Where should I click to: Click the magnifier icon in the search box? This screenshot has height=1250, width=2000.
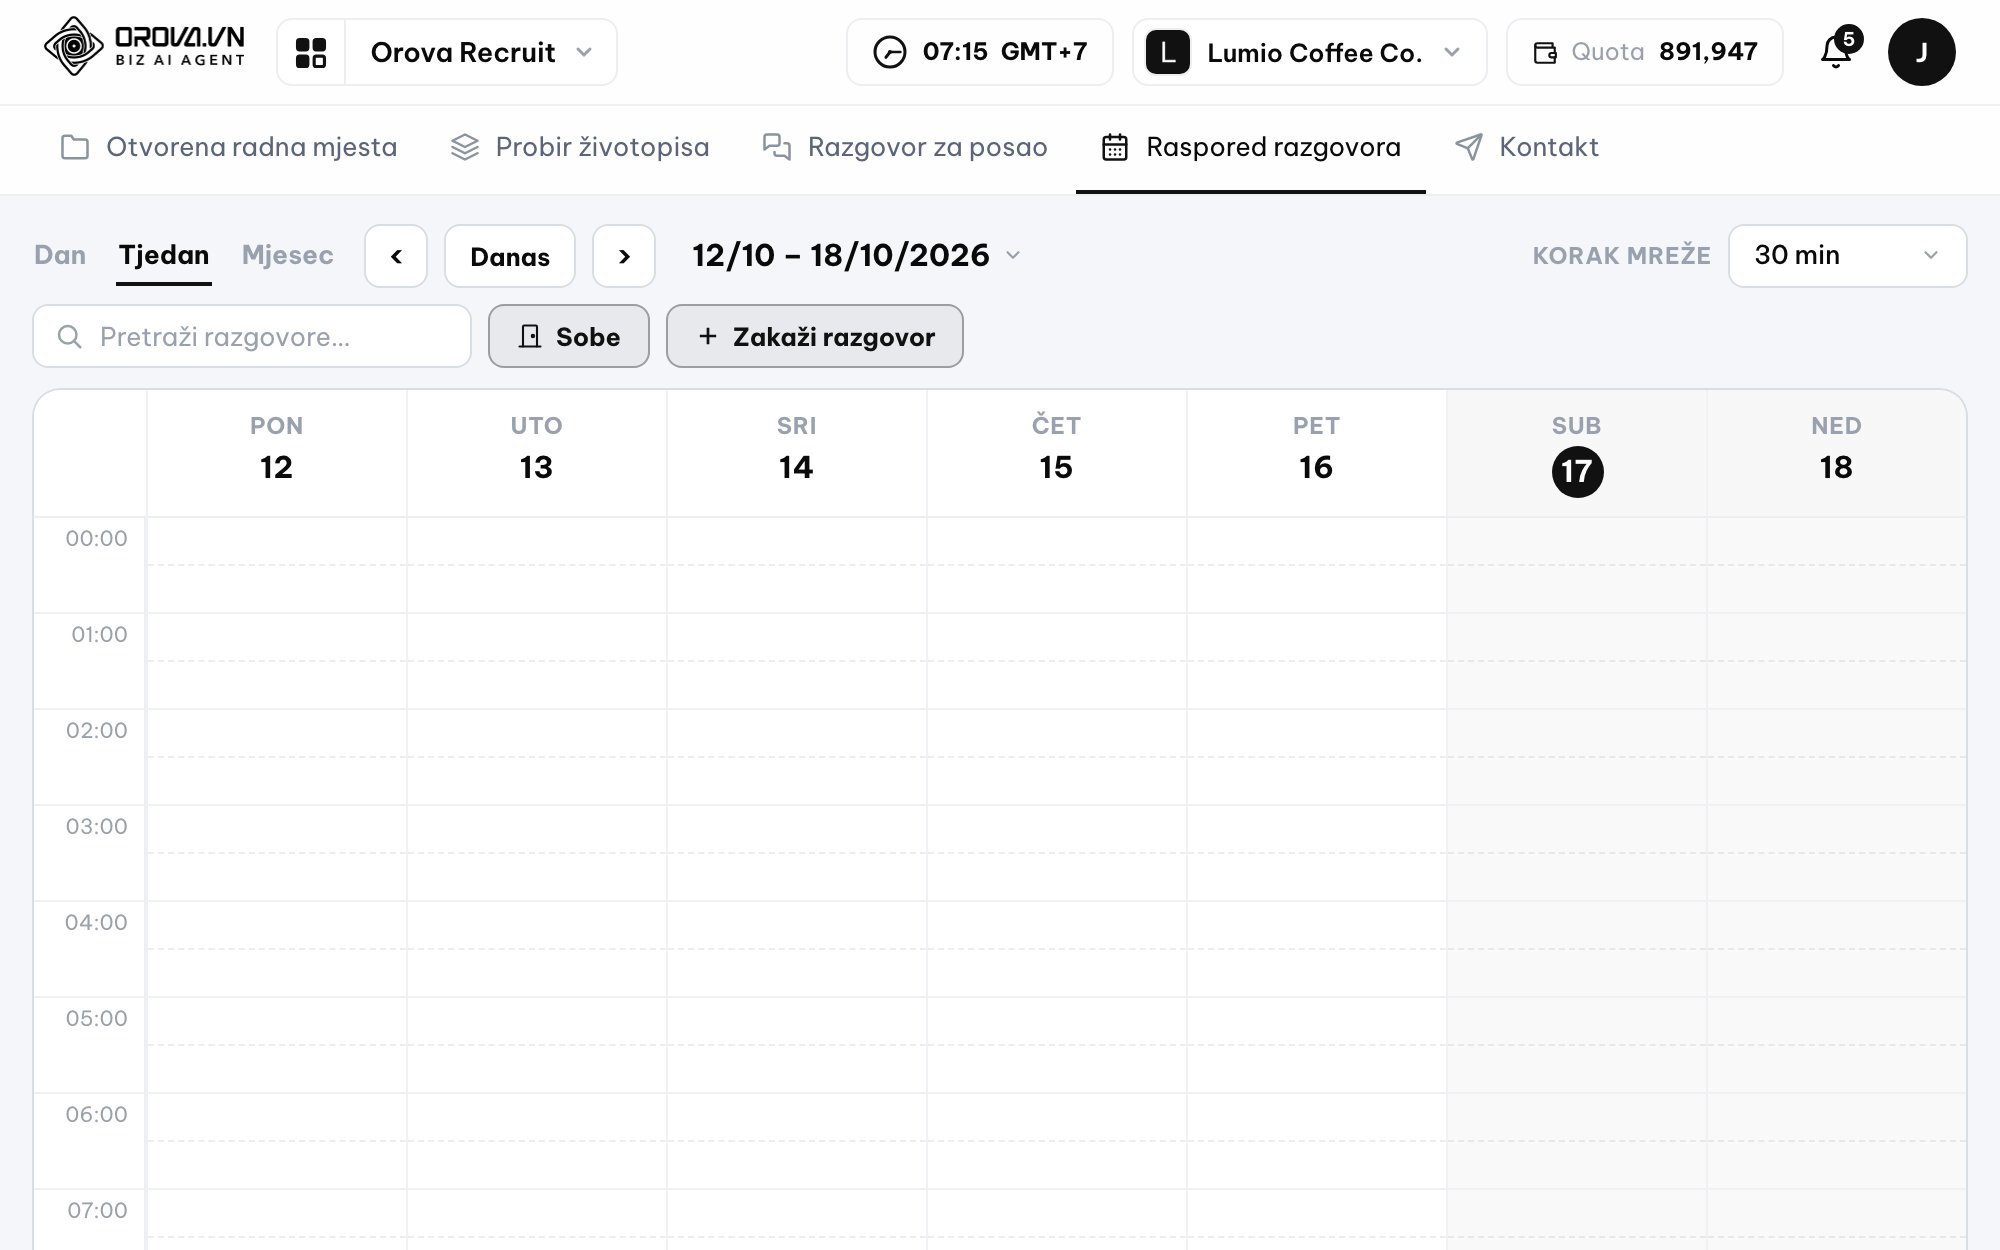click(x=69, y=337)
